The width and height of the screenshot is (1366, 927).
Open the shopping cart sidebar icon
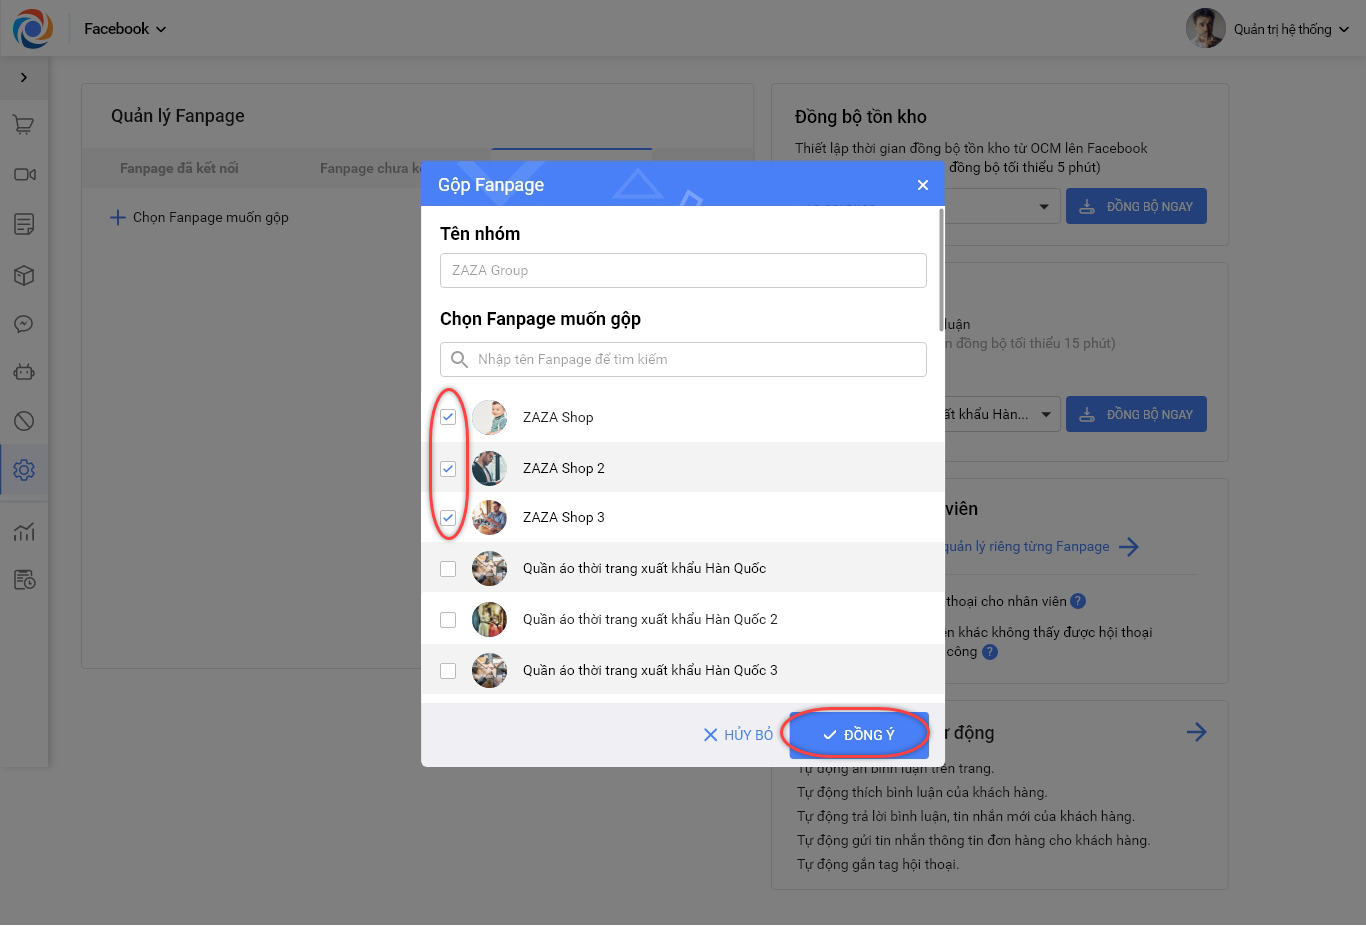tap(24, 125)
